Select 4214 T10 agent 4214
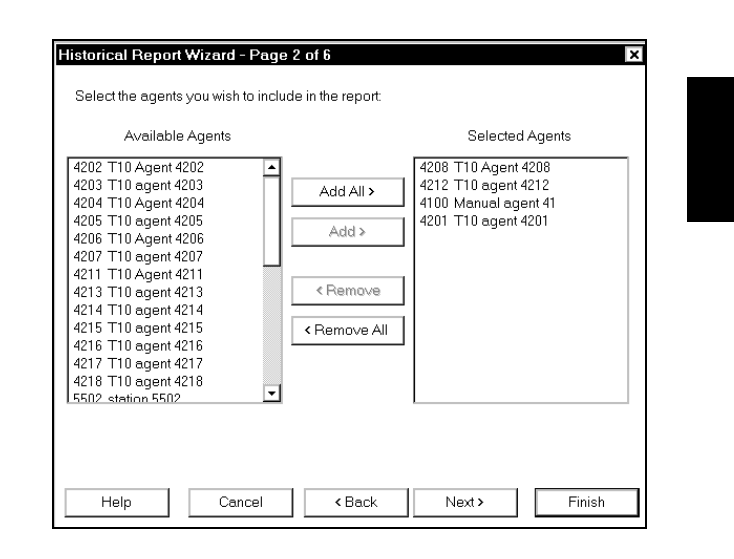Screen dimensions: 734x559 point(166,309)
